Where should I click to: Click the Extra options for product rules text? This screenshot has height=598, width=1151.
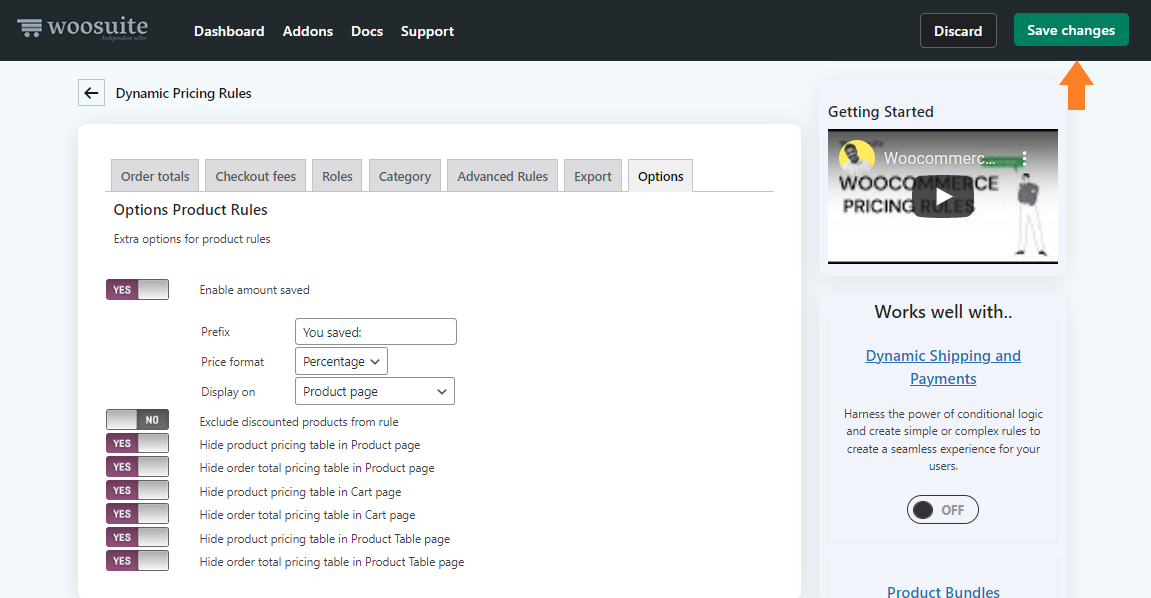pyautogui.click(x=192, y=239)
